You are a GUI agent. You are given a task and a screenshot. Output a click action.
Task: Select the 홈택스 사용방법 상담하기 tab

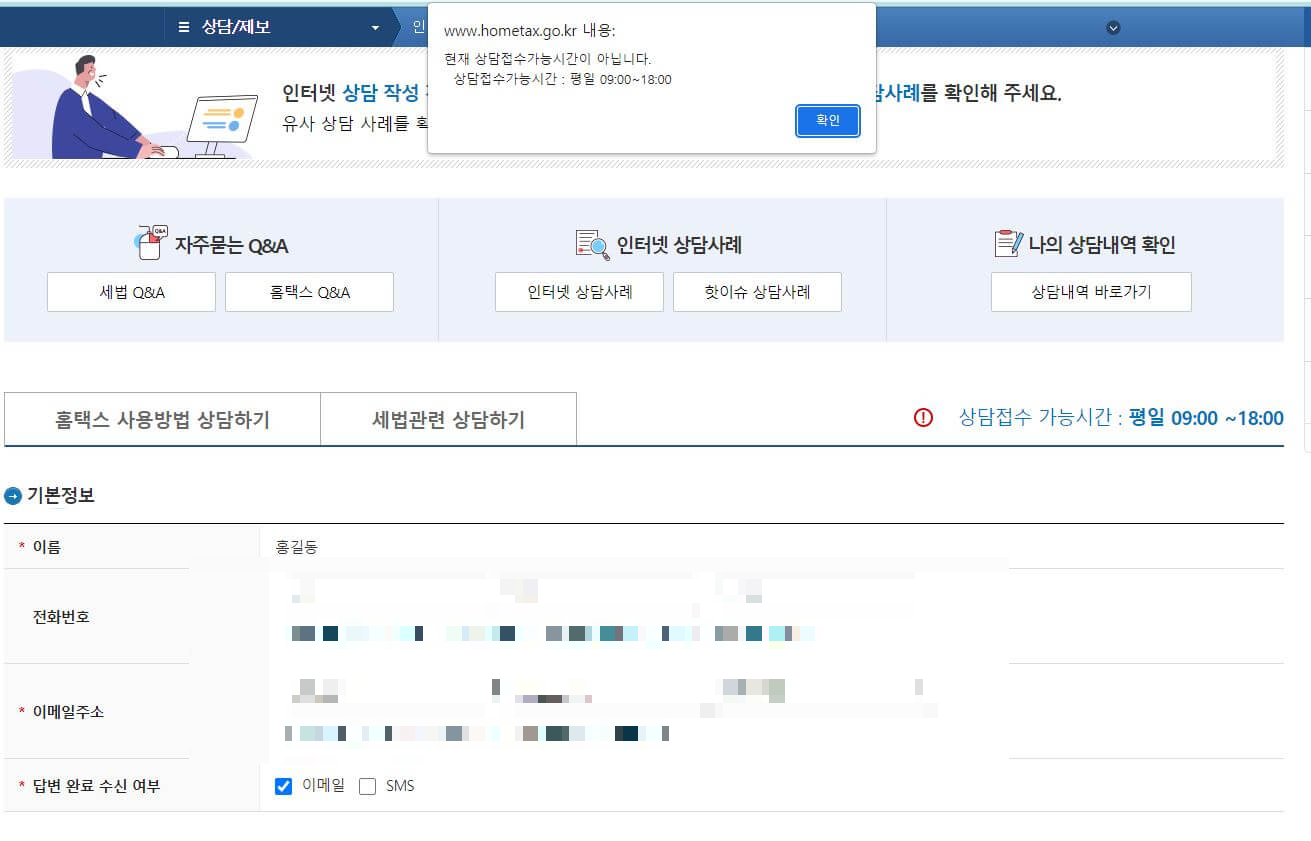pos(160,419)
